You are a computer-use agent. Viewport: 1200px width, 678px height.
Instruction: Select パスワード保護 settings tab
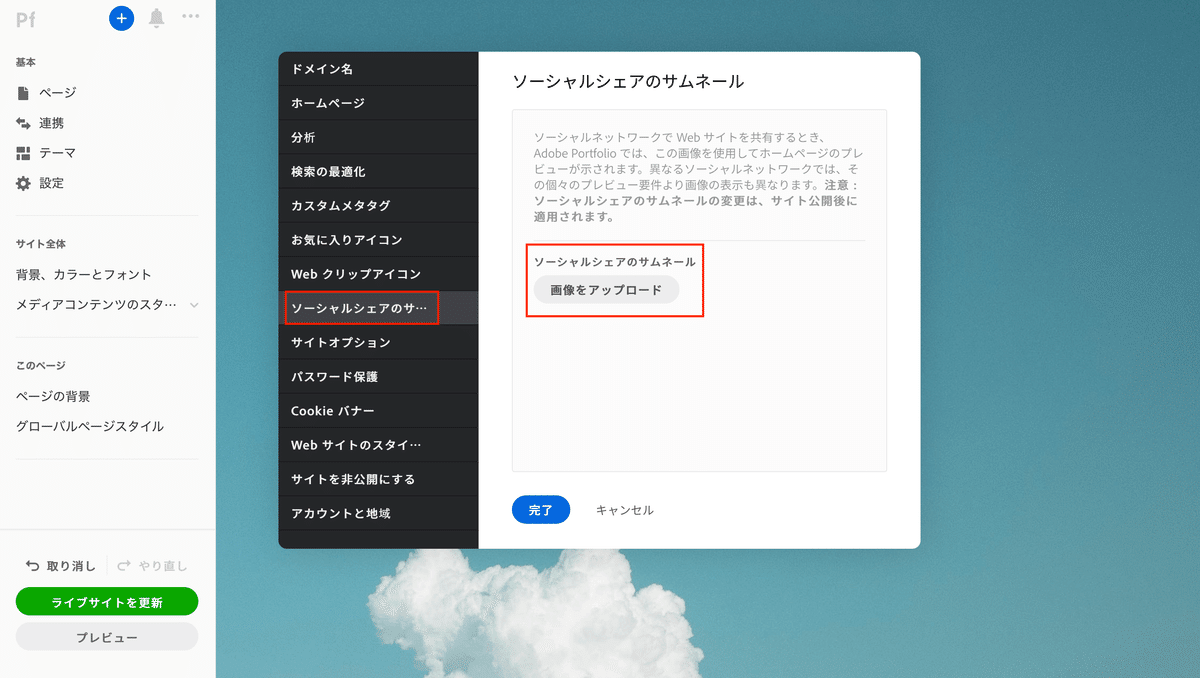(x=378, y=377)
